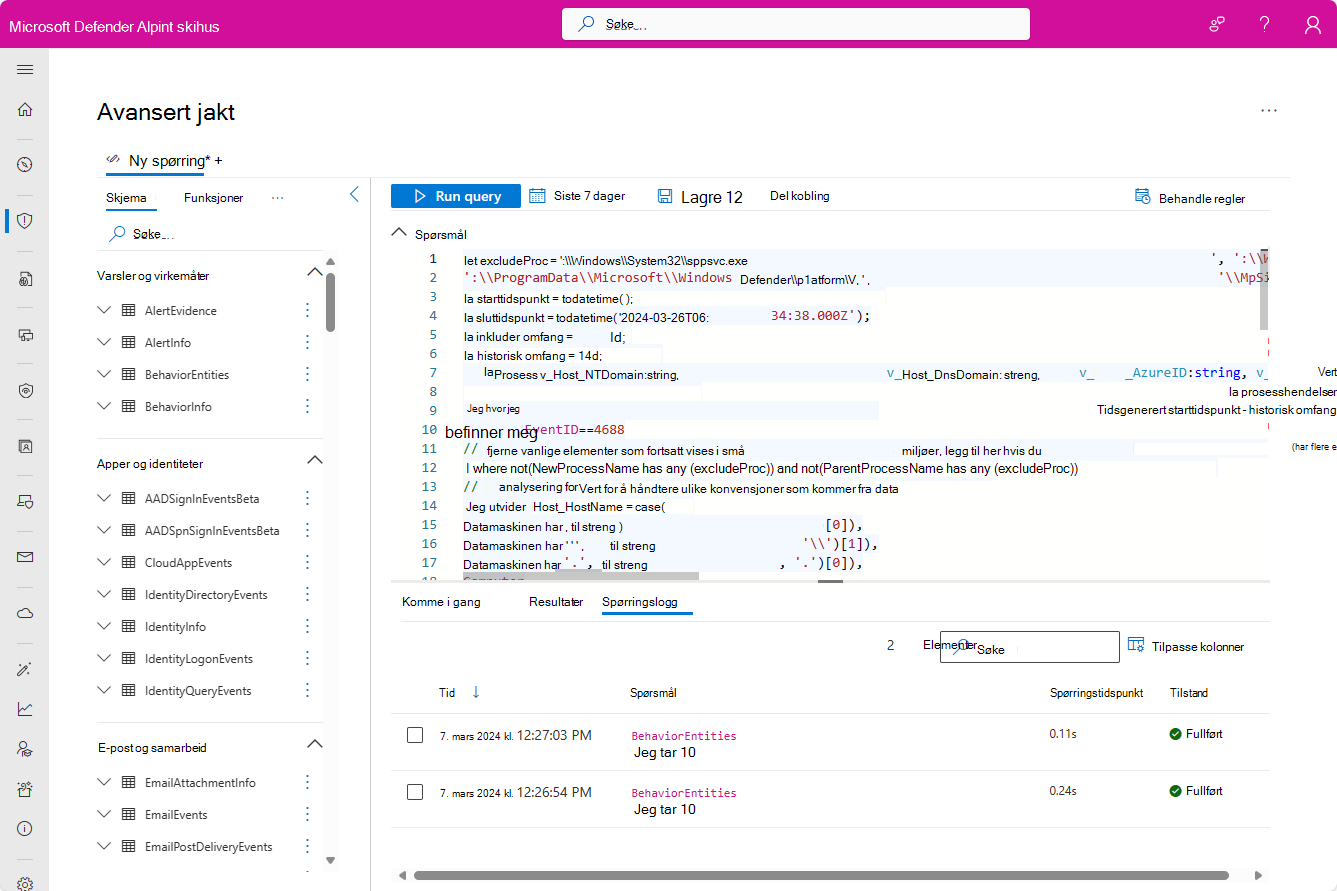Screen dimensions: 1337x891
Task: Click the top Søke search box
Action: (796, 24)
